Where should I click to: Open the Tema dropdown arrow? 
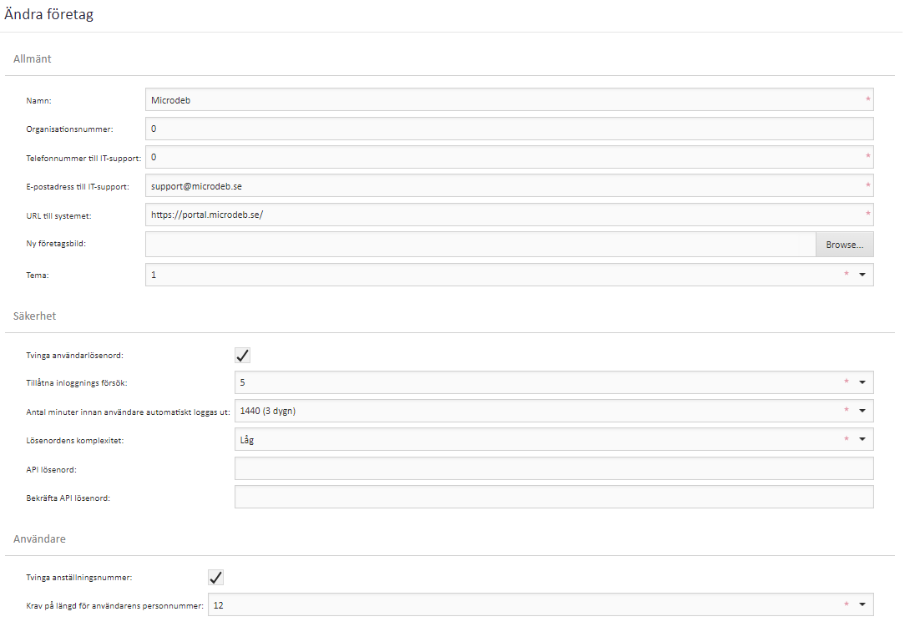[x=862, y=274]
